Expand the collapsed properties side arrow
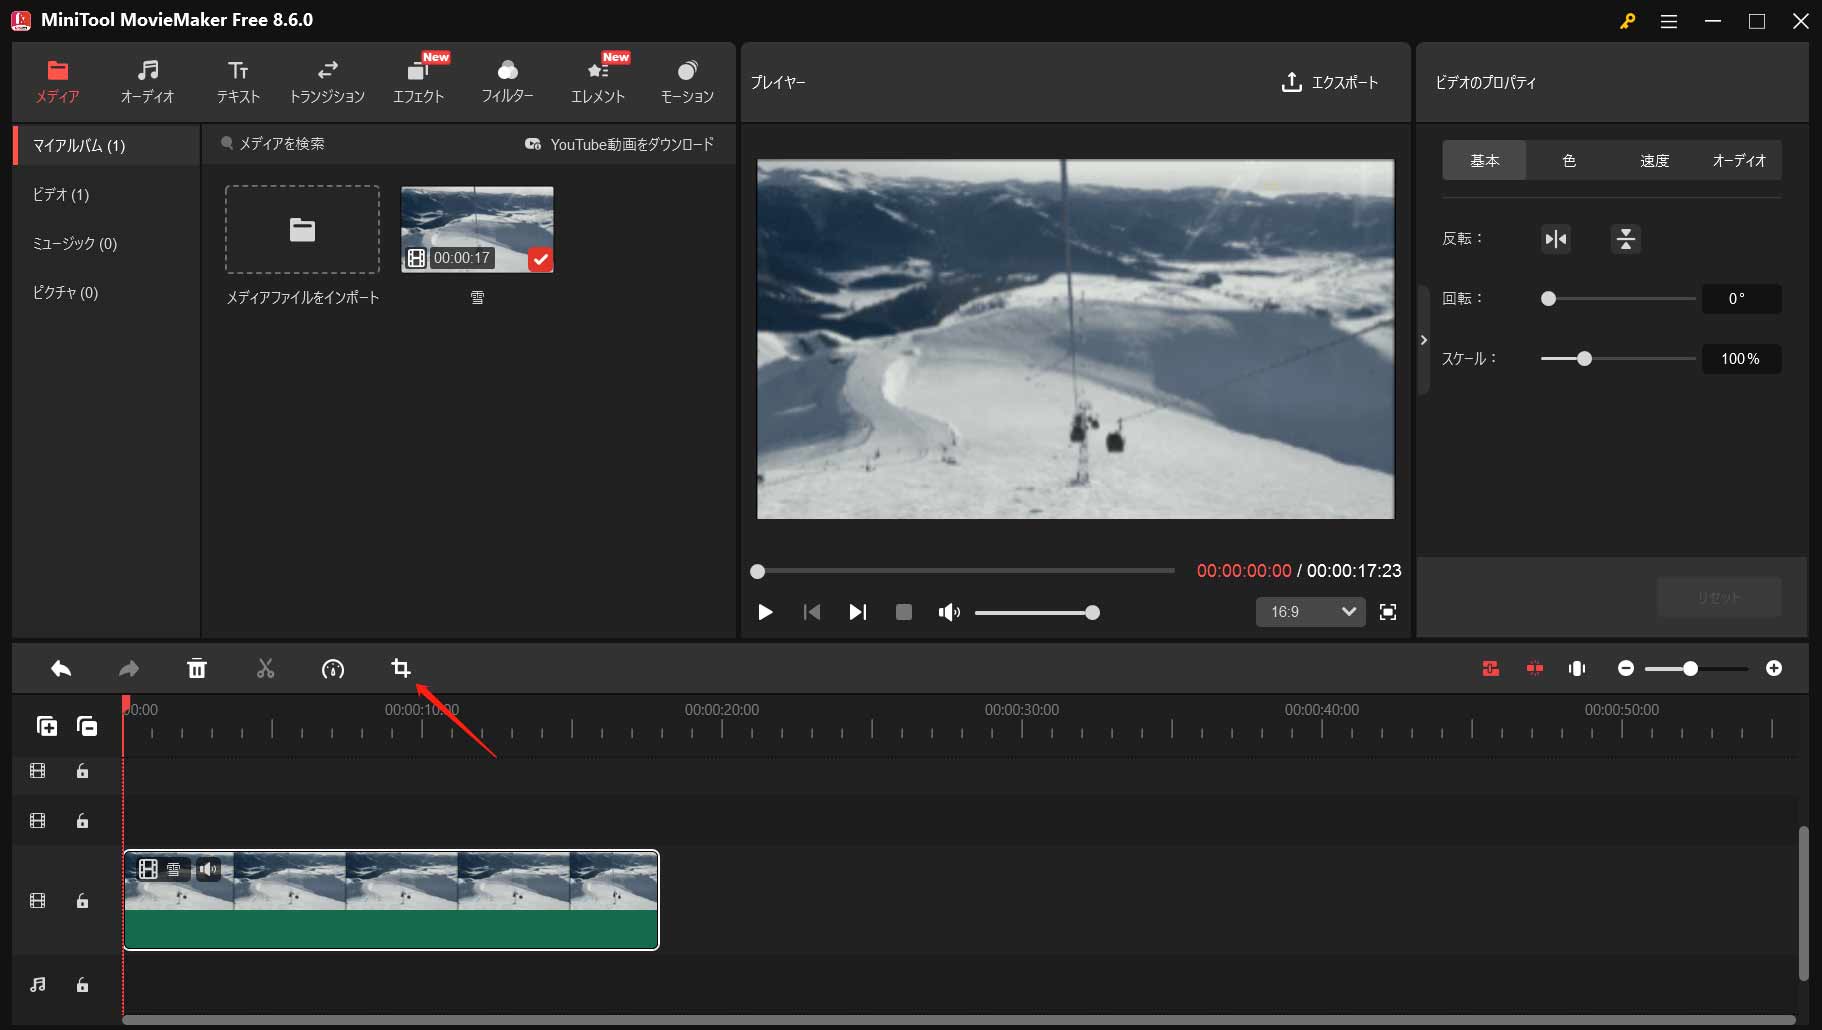1822x1030 pixels. pyautogui.click(x=1424, y=340)
